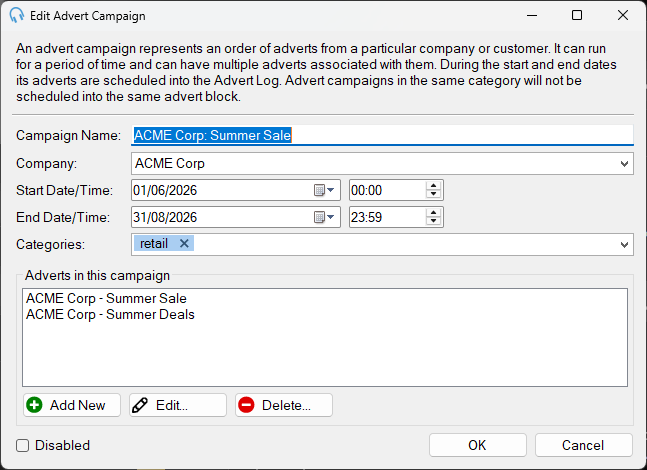This screenshot has width=647, height=470.
Task: Remove the retail category tag
Action: coord(184,243)
